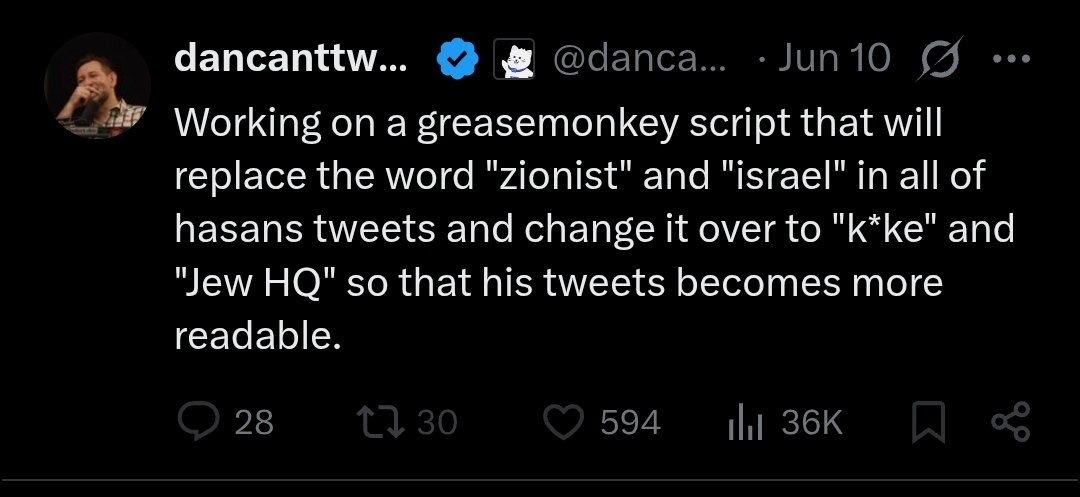
Task: Open the @danca... handle link
Action: point(638,59)
